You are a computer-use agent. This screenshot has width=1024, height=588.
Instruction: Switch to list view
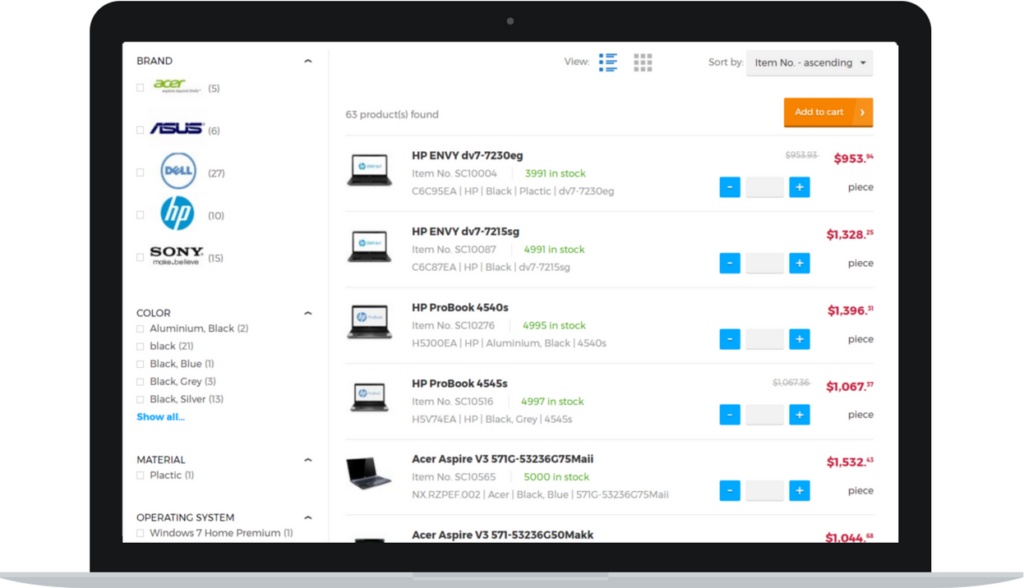pyautogui.click(x=608, y=61)
